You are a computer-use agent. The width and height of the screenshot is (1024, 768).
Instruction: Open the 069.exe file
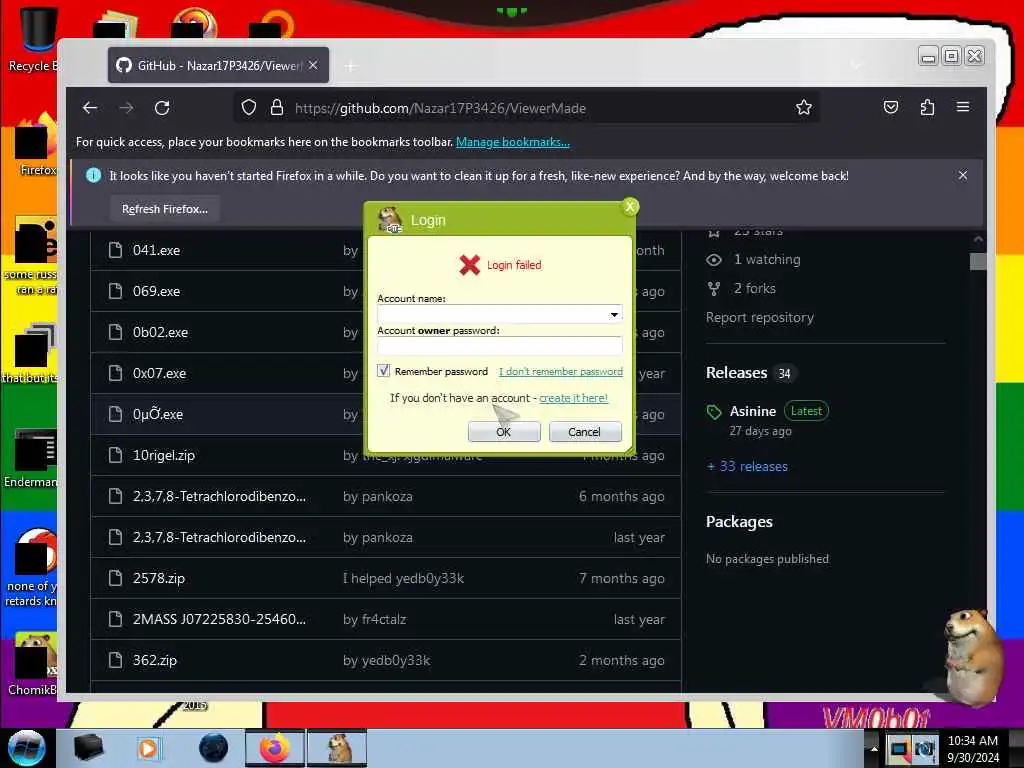point(157,291)
